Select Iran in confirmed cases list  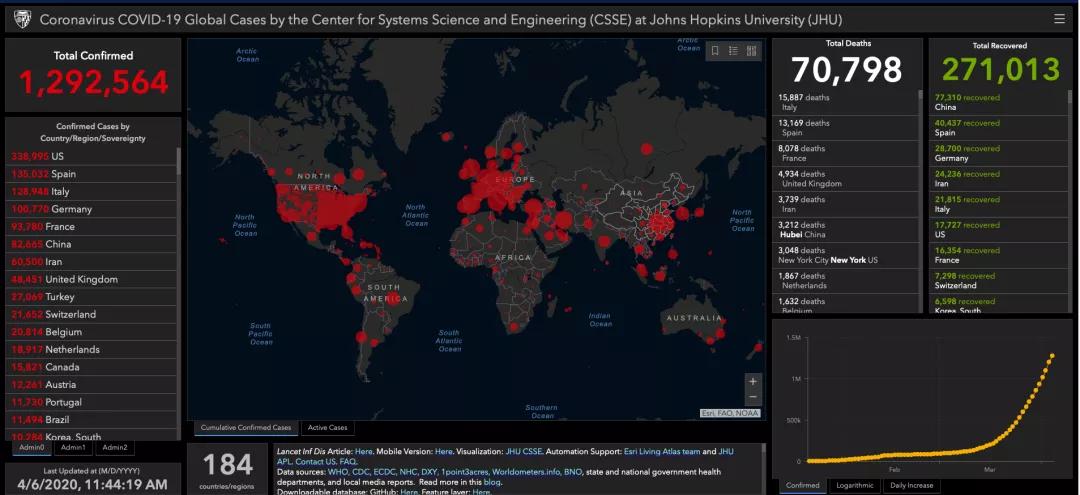(90, 262)
